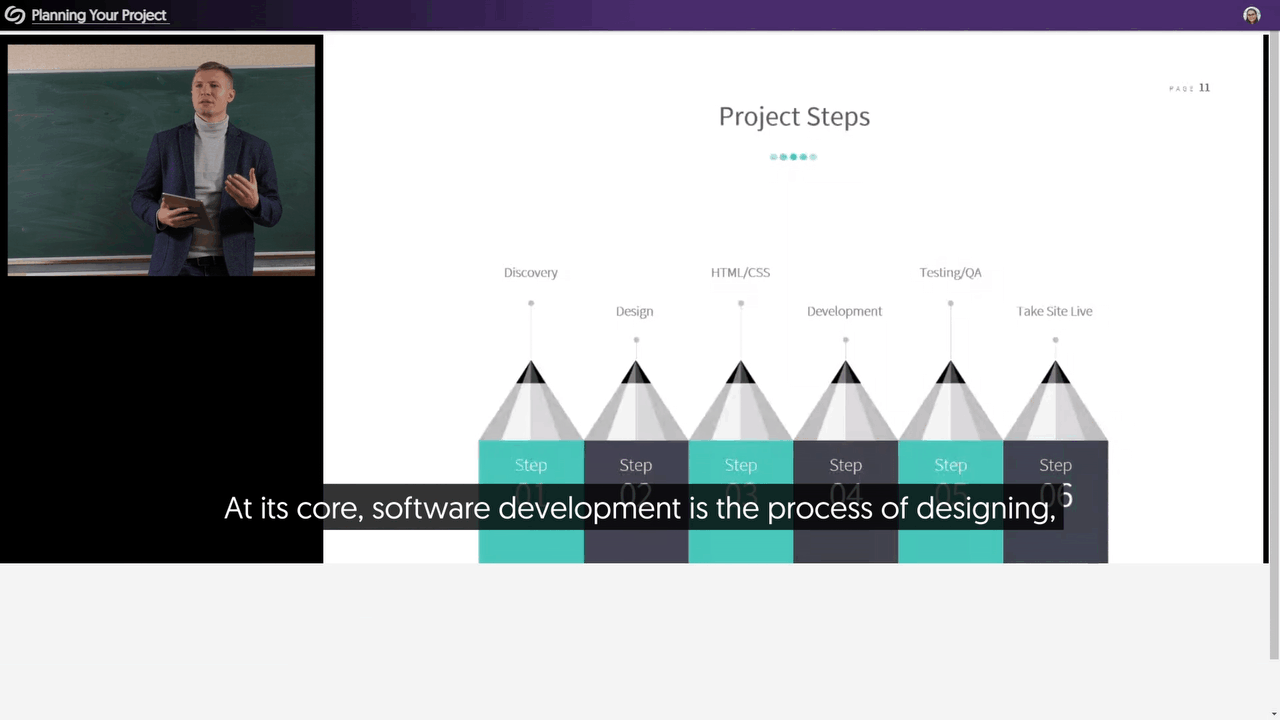This screenshot has width=1280, height=720.
Task: Select the first teal progress dot
Action: point(773,157)
